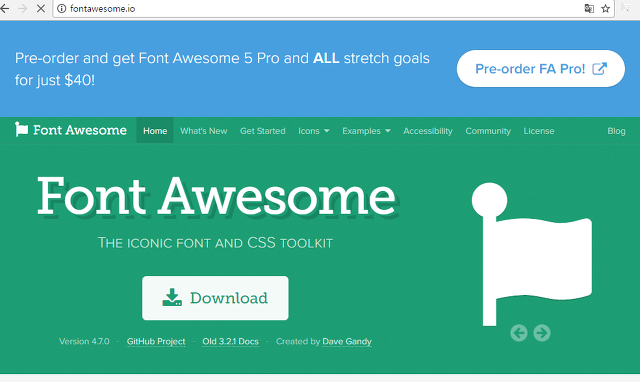Open the What's New page
Image resolution: width=640 pixels, height=382 pixels.
click(204, 131)
